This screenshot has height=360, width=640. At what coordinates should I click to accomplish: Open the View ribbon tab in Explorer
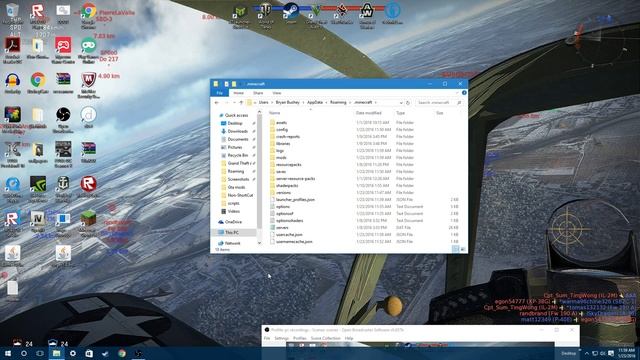(x=277, y=93)
